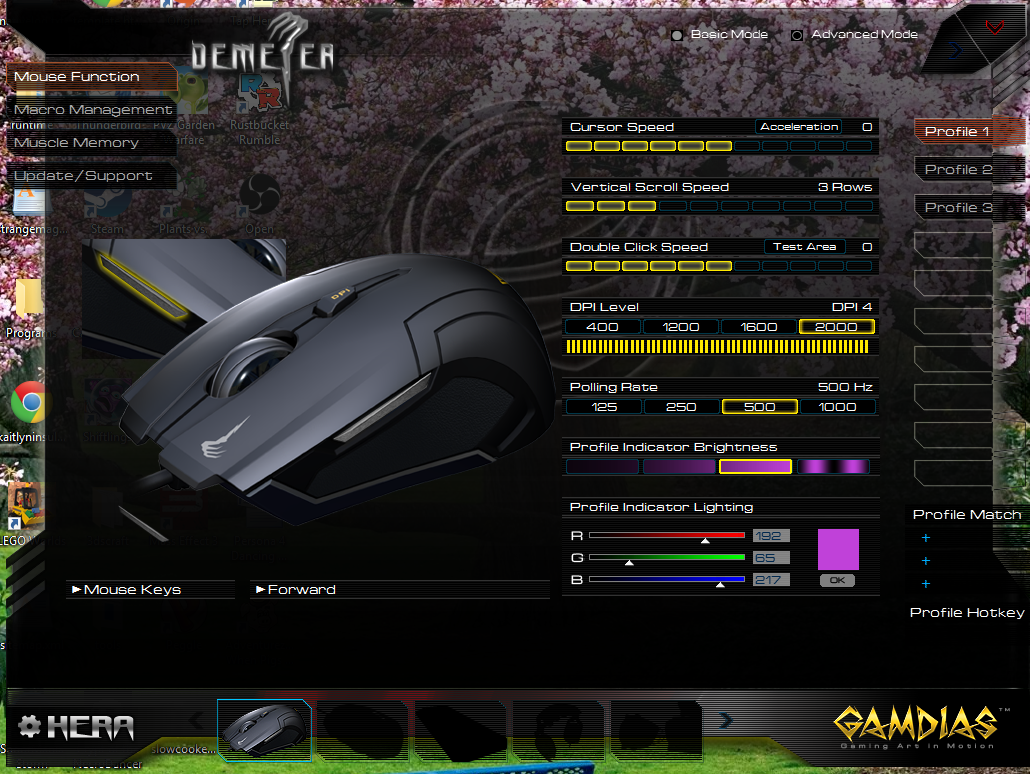Viewport: 1030px width, 774px height.
Task: Click the Profile Match heading
Action: click(x=967, y=515)
